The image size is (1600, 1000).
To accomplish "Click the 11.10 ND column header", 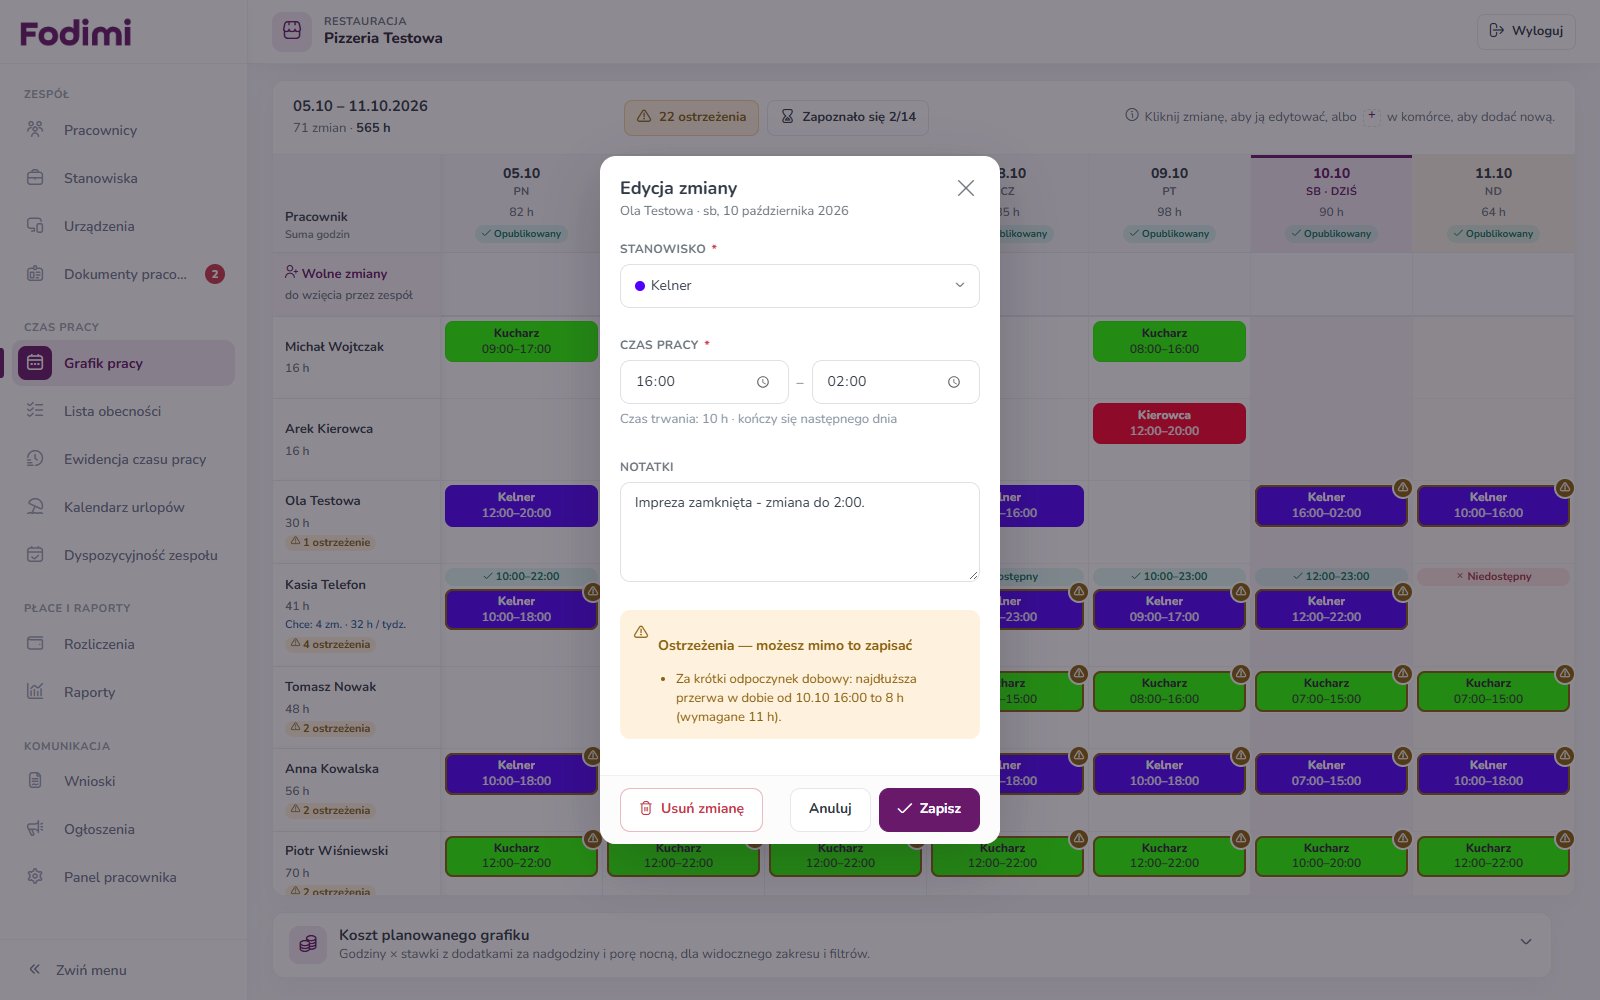I will tap(1493, 203).
